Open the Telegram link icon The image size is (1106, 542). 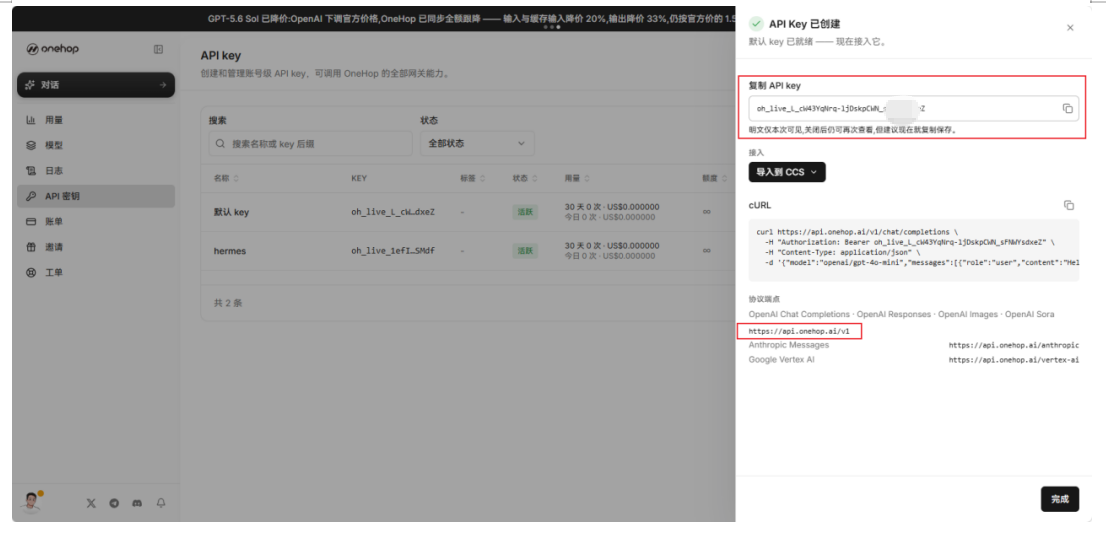pyautogui.click(x=114, y=503)
